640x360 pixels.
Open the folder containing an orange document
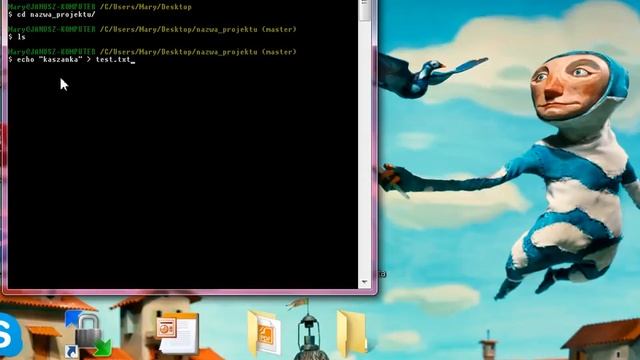click(264, 333)
